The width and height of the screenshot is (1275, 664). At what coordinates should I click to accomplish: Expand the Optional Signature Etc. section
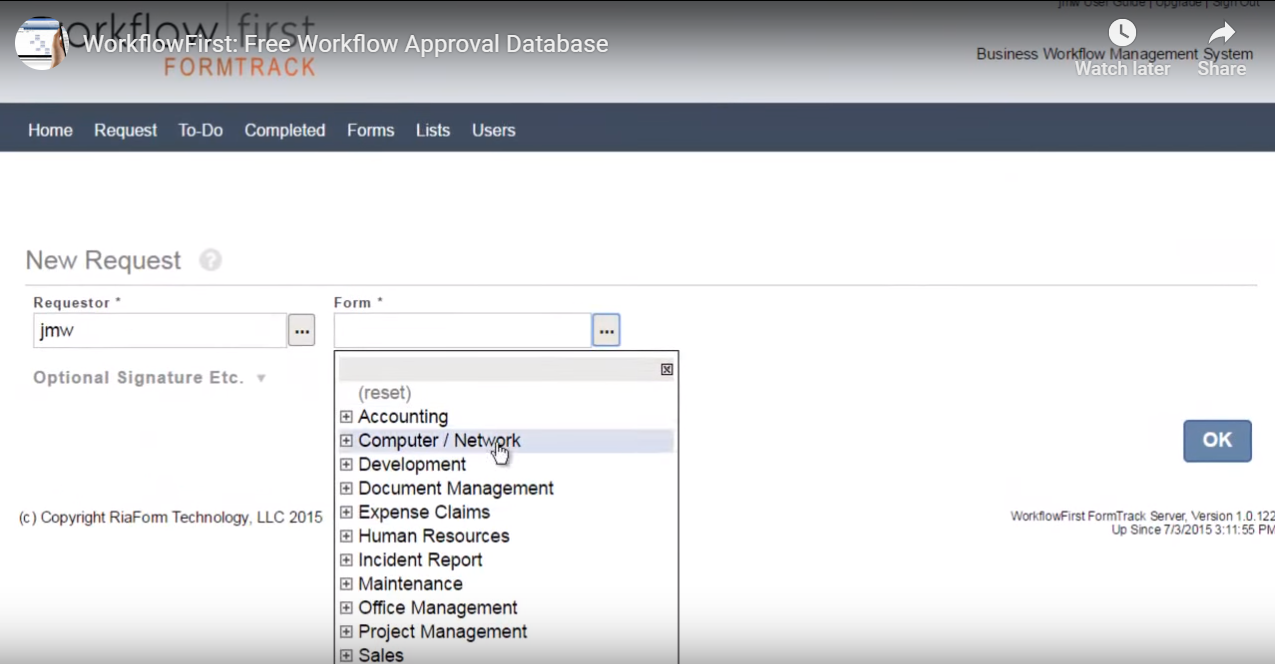tap(148, 377)
